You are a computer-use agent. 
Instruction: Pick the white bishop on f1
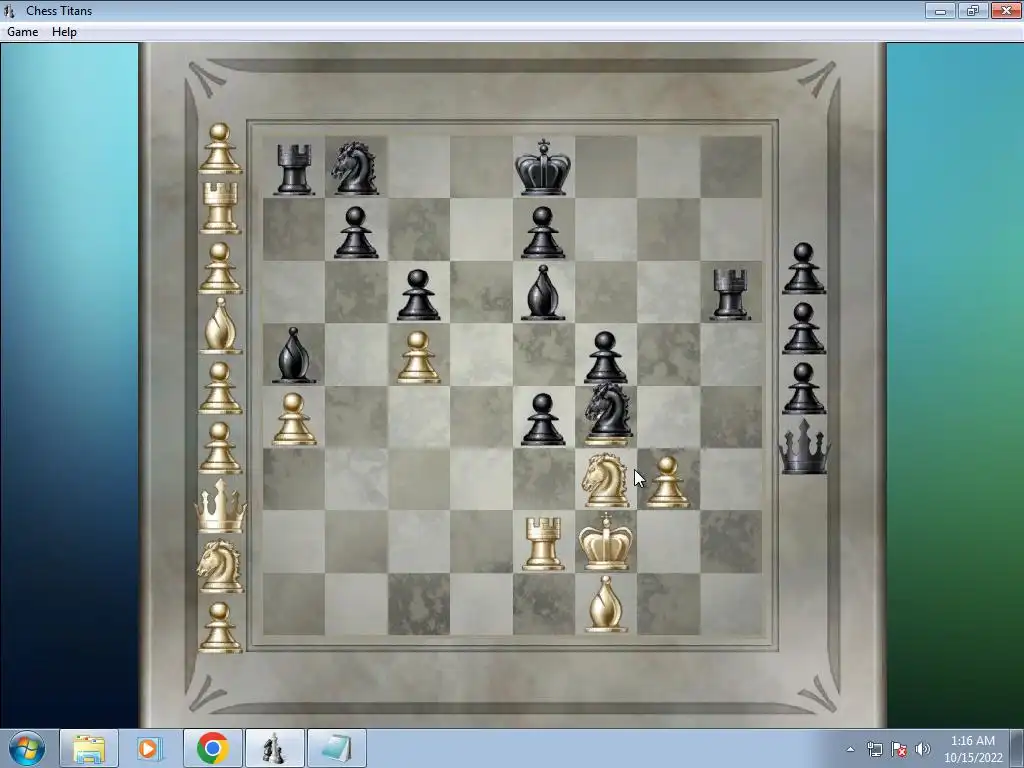[x=605, y=604]
